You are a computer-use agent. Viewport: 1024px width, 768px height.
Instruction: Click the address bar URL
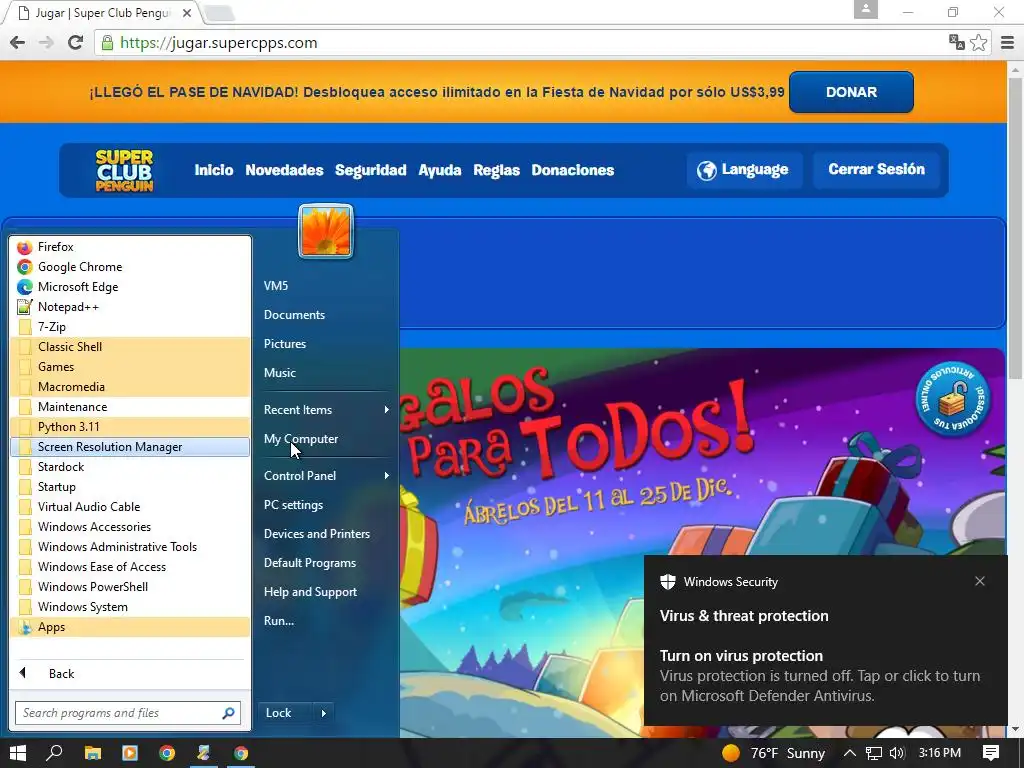pyautogui.click(x=219, y=42)
